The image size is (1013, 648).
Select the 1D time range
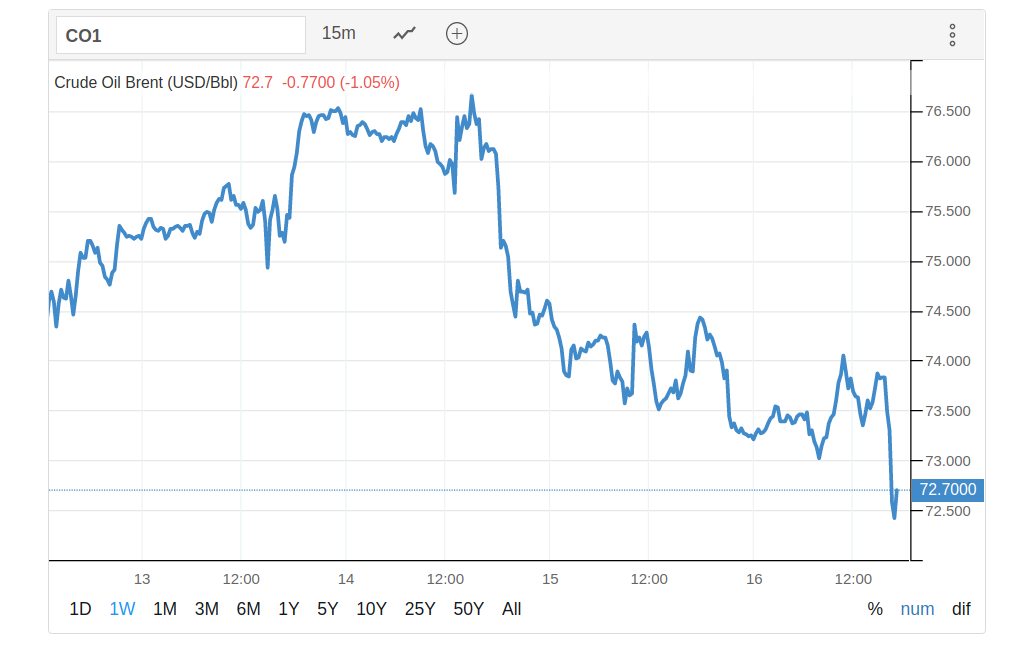point(80,609)
